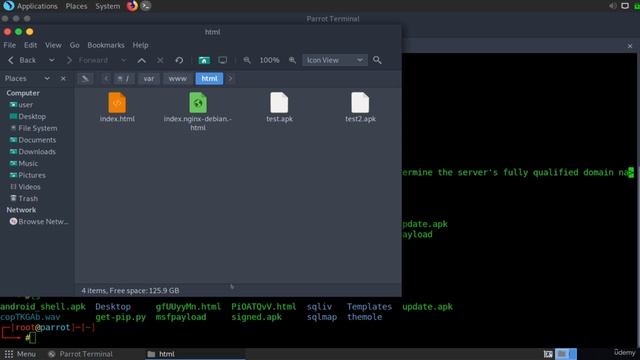The image size is (640, 360).
Task: Open the index.html file icon
Action: [x=117, y=102]
